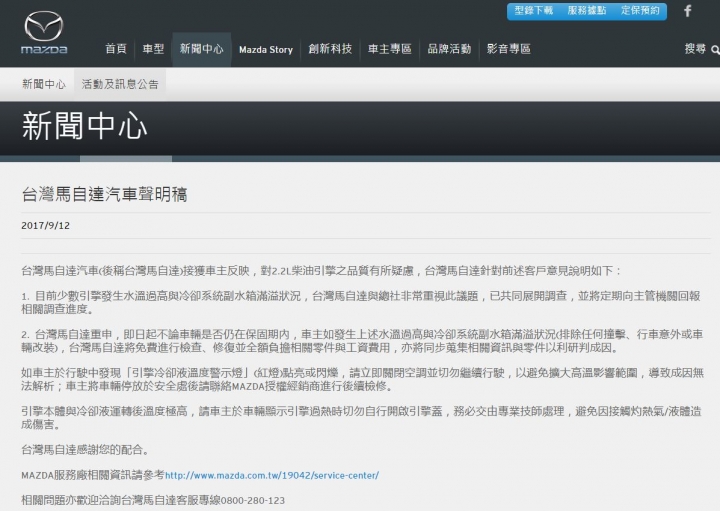720x511 pixels.
Task: Click the large 新聞中心 banner heading
Action: click(84, 126)
